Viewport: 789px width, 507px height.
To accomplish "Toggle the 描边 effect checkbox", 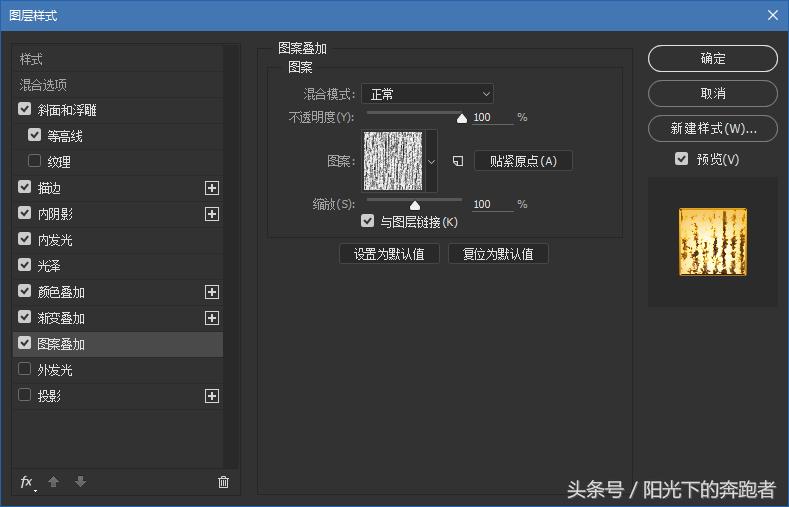I will pyautogui.click(x=25, y=187).
